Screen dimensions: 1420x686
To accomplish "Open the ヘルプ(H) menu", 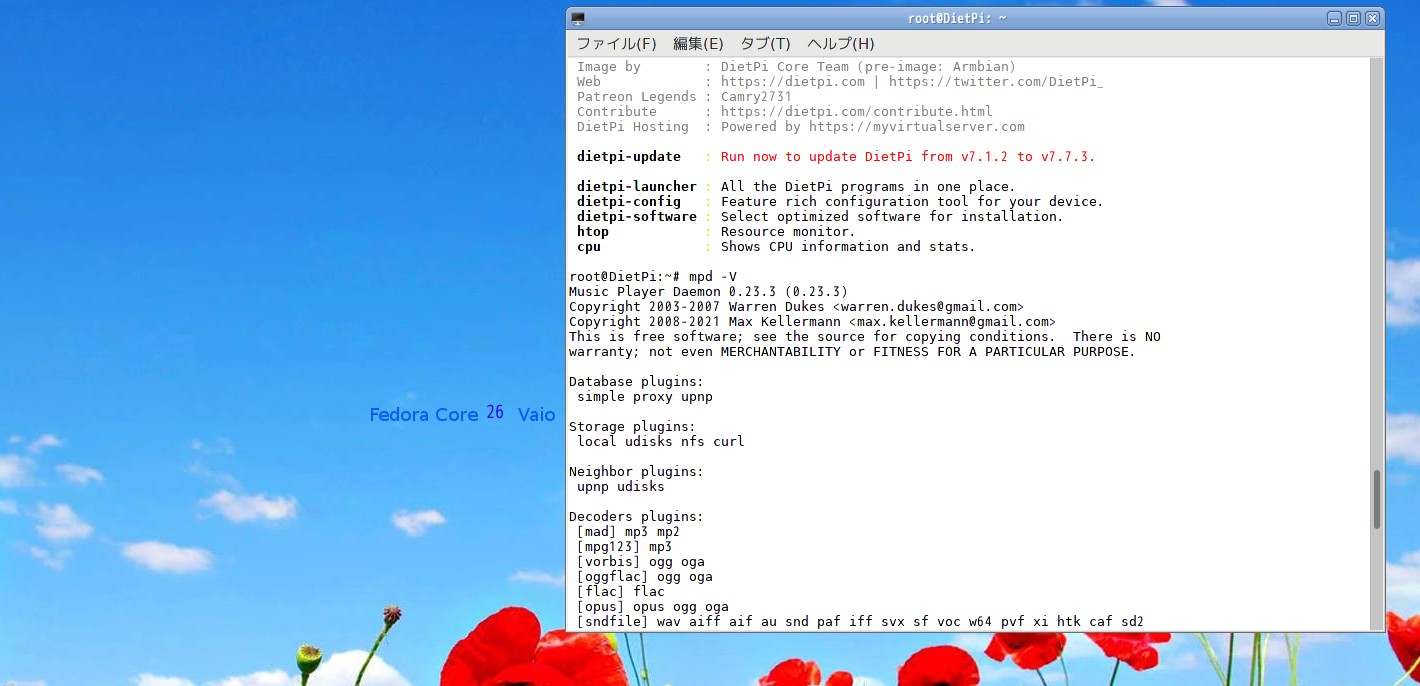I will point(840,44).
